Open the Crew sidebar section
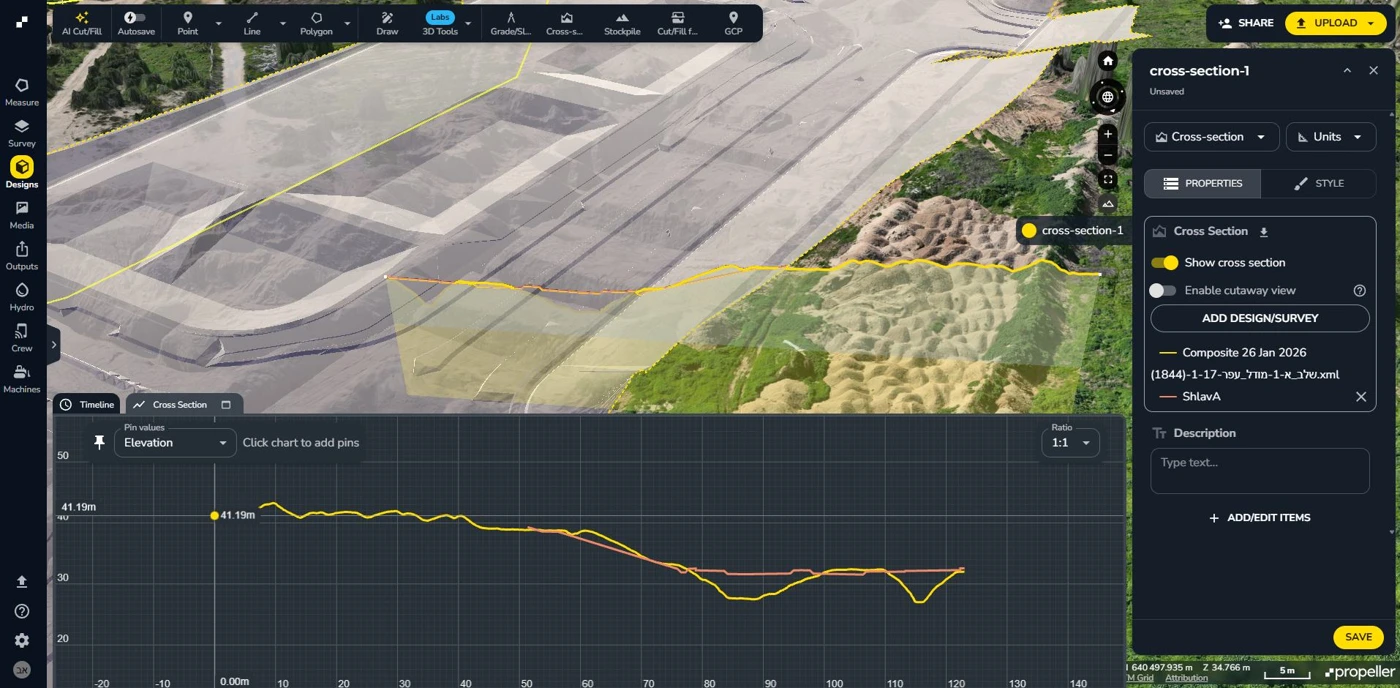Image resolution: width=1400 pixels, height=688 pixels. [x=22, y=338]
